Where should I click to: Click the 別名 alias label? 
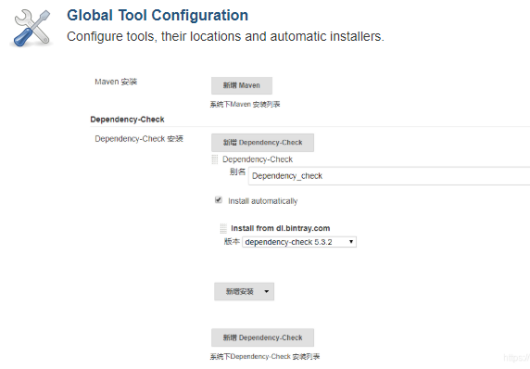pyautogui.click(x=237, y=172)
